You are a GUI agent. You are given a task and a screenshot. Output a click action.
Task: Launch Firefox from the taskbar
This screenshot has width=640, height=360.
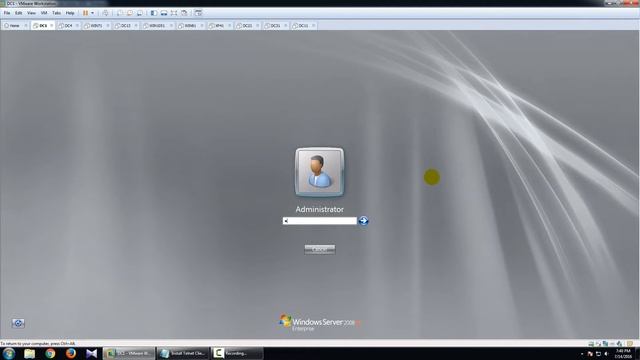(71, 353)
